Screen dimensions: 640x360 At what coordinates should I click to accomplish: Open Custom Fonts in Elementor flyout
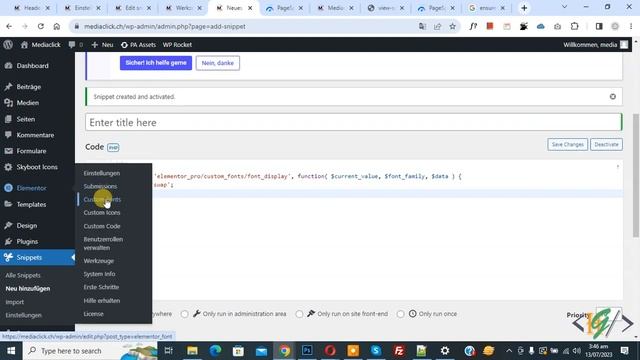coord(102,200)
